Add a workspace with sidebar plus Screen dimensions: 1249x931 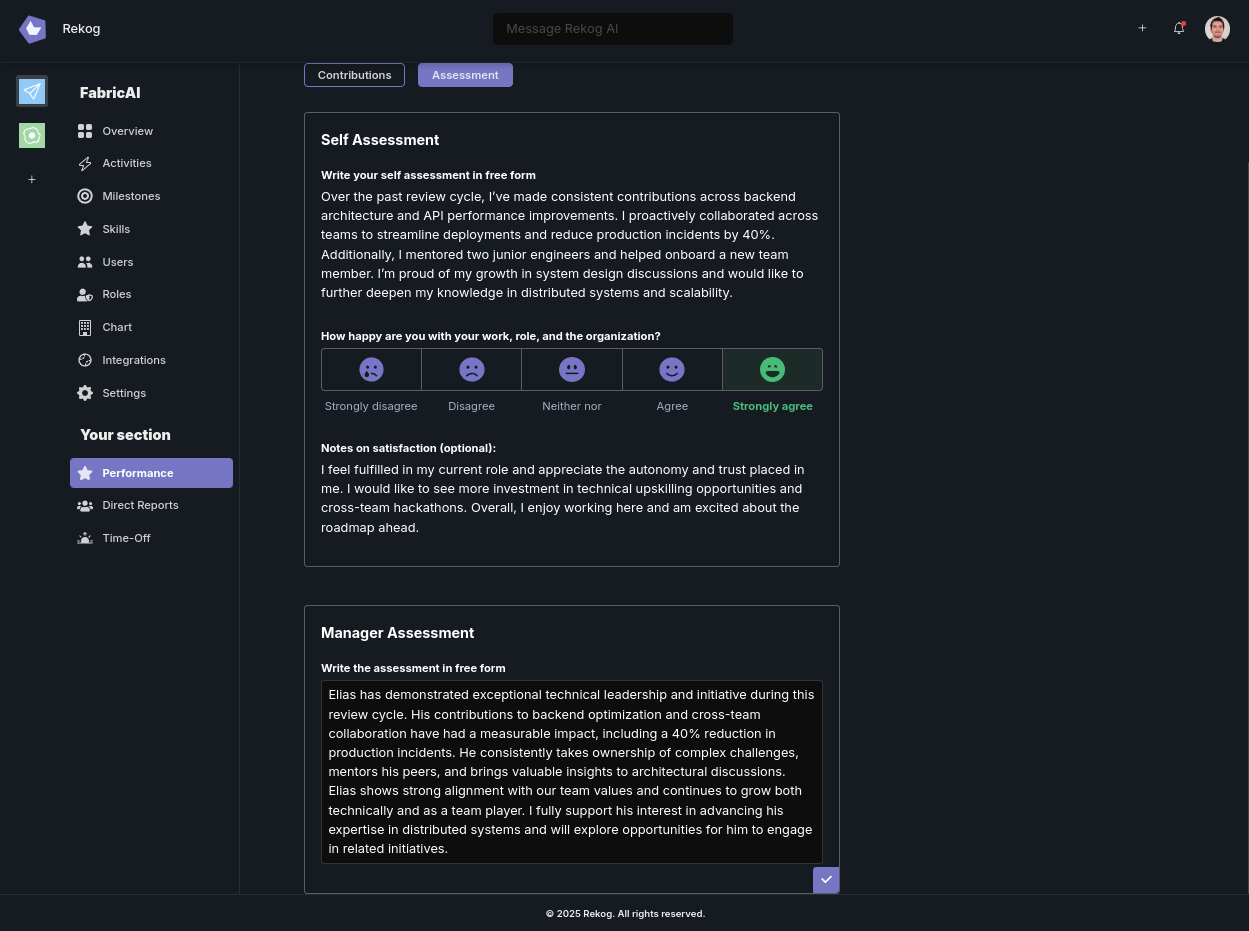click(x=32, y=179)
